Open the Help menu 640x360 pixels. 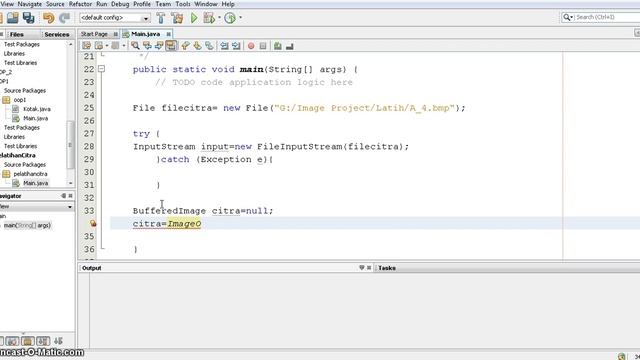click(x=228, y=4)
